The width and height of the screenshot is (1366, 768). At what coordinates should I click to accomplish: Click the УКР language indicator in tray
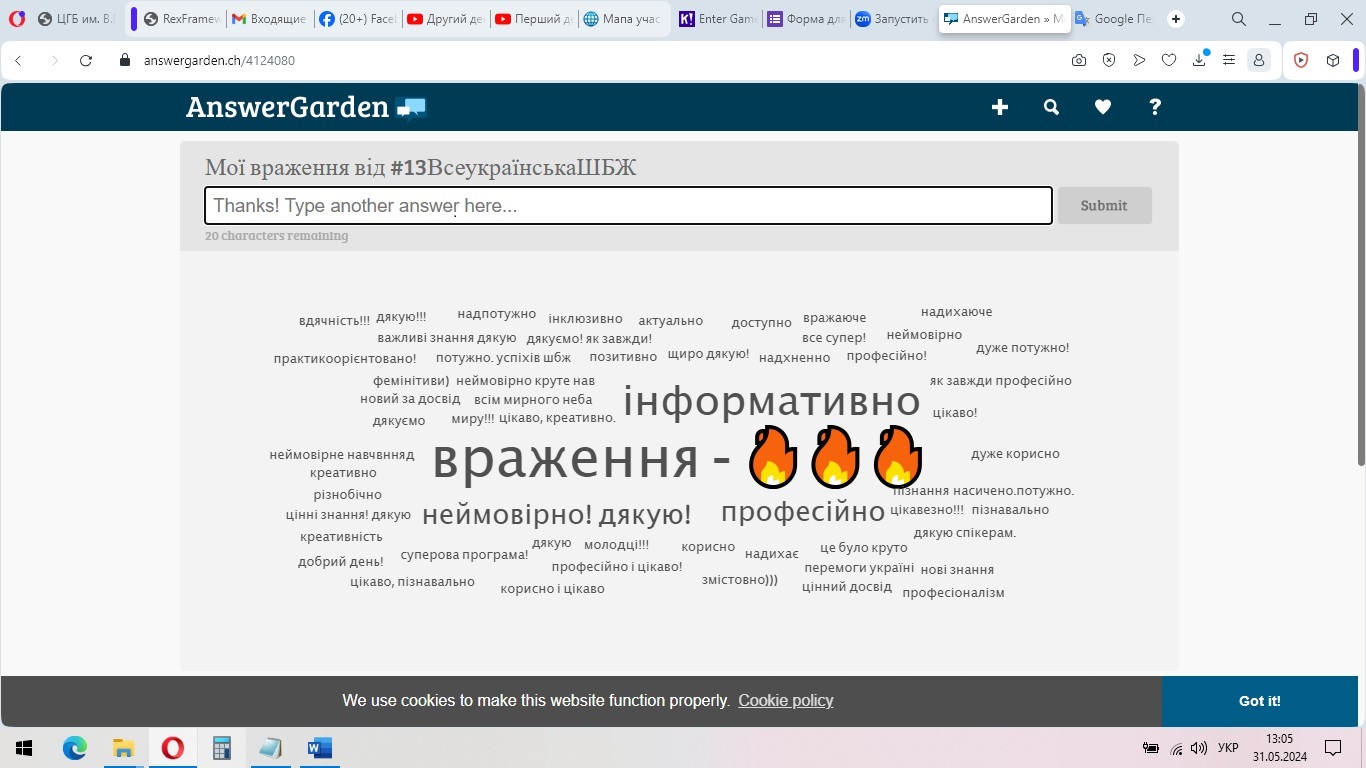pyautogui.click(x=1228, y=748)
